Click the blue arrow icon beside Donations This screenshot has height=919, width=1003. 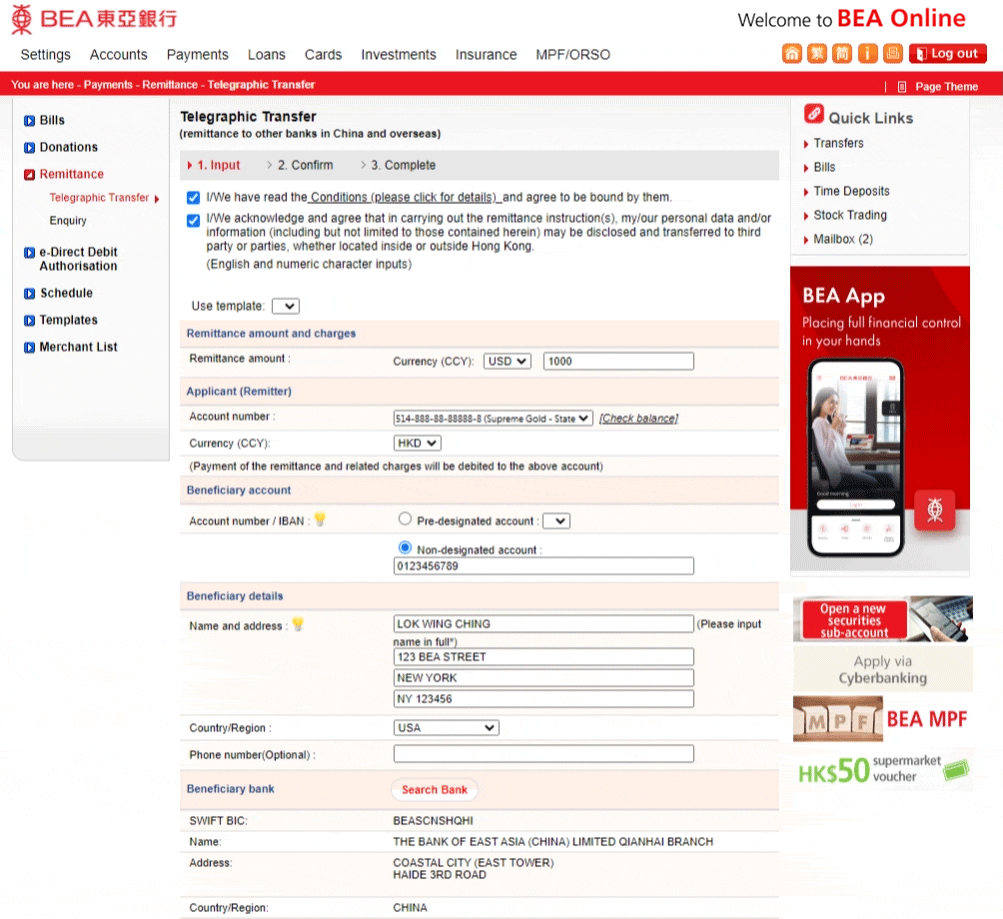point(29,148)
